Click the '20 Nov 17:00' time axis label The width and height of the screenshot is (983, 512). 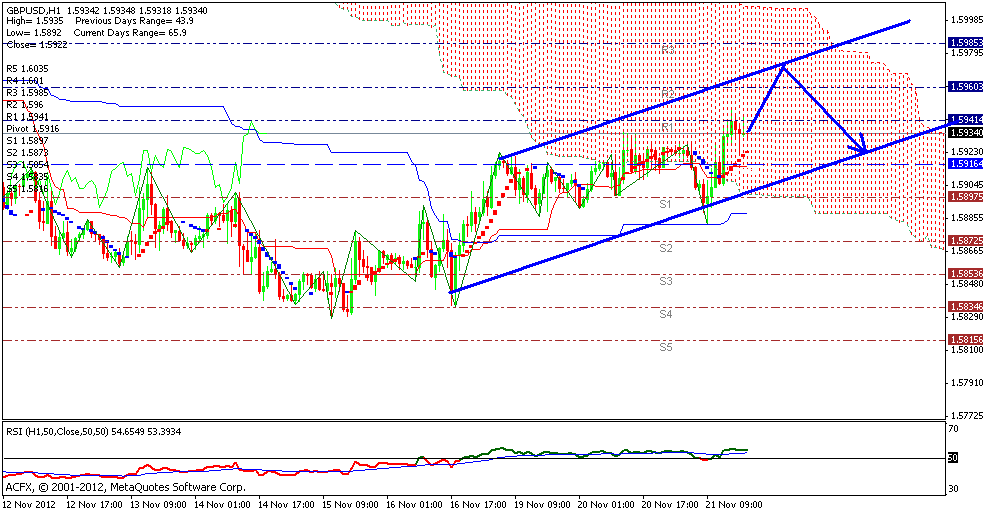click(x=671, y=504)
